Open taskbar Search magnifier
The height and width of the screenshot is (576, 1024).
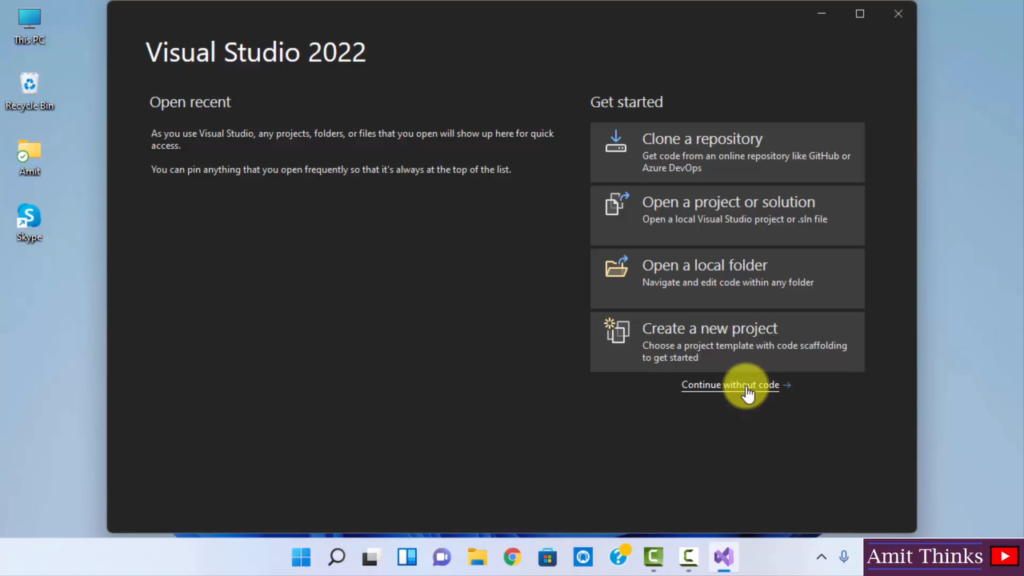336,557
